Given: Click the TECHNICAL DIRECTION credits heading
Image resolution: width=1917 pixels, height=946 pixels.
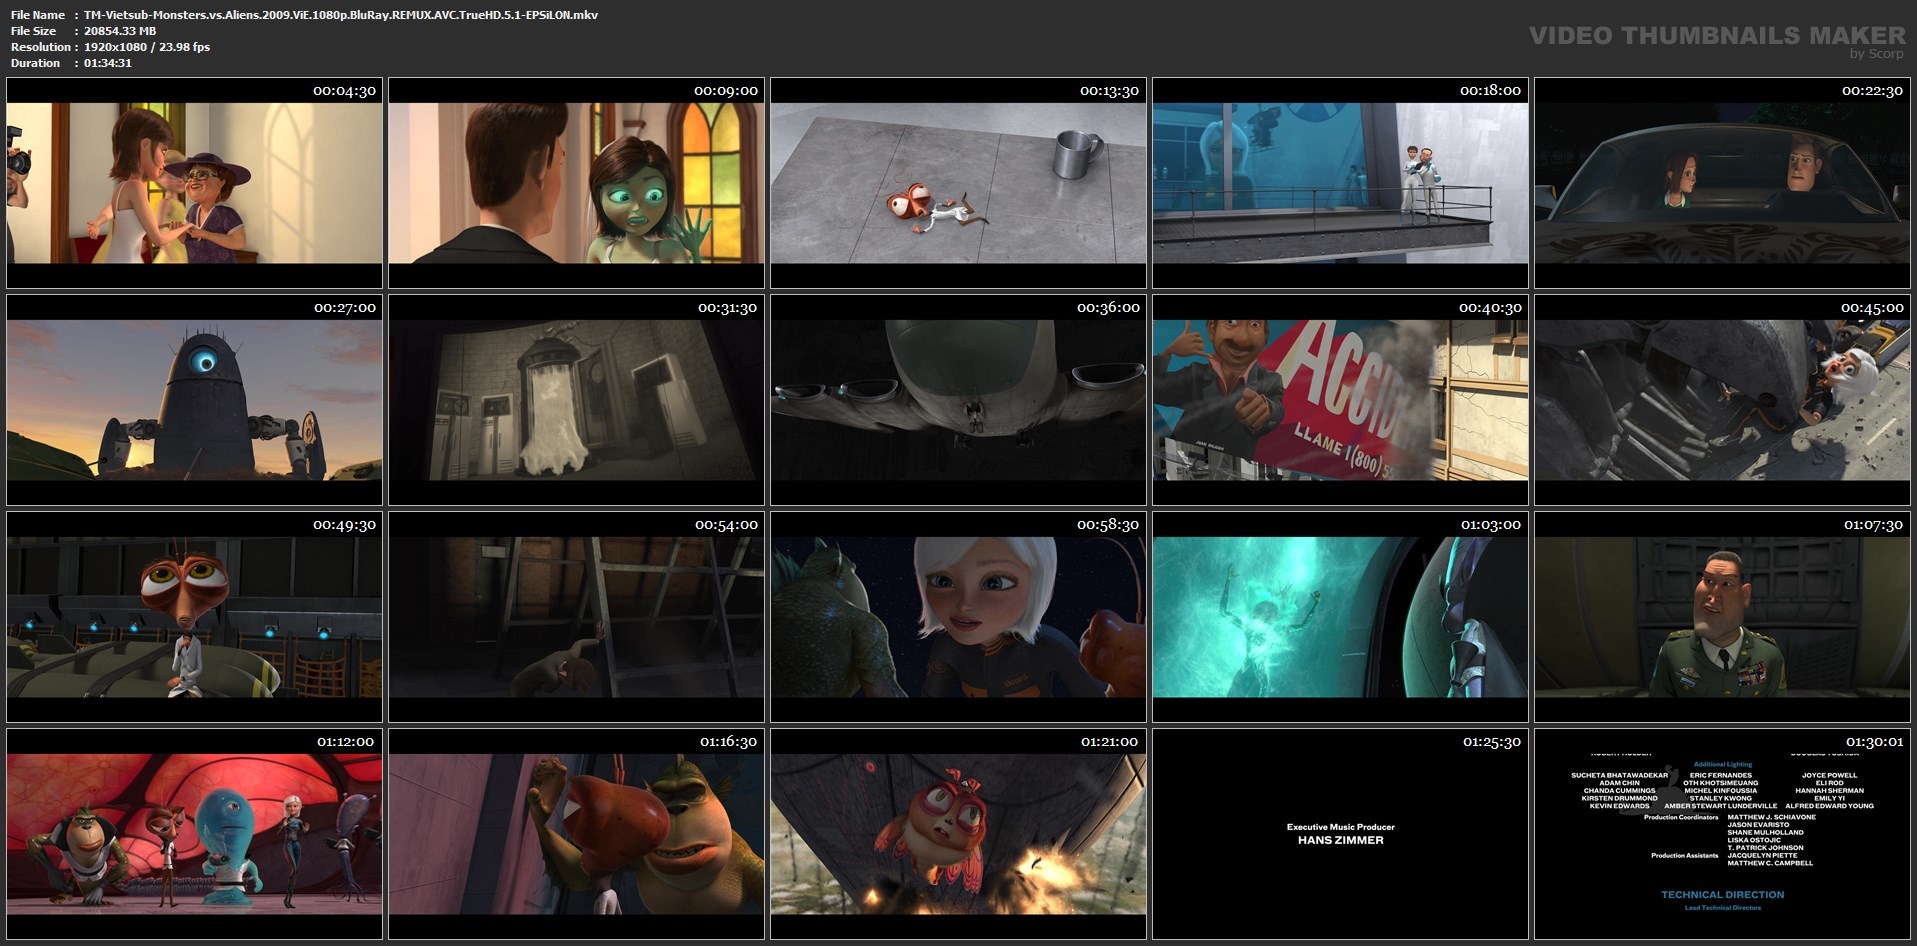Looking at the screenshot, I should pos(1722,895).
